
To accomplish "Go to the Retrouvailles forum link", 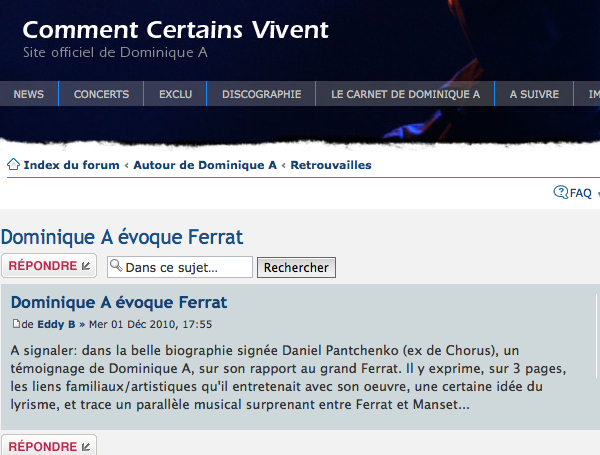I will click(331, 165).
